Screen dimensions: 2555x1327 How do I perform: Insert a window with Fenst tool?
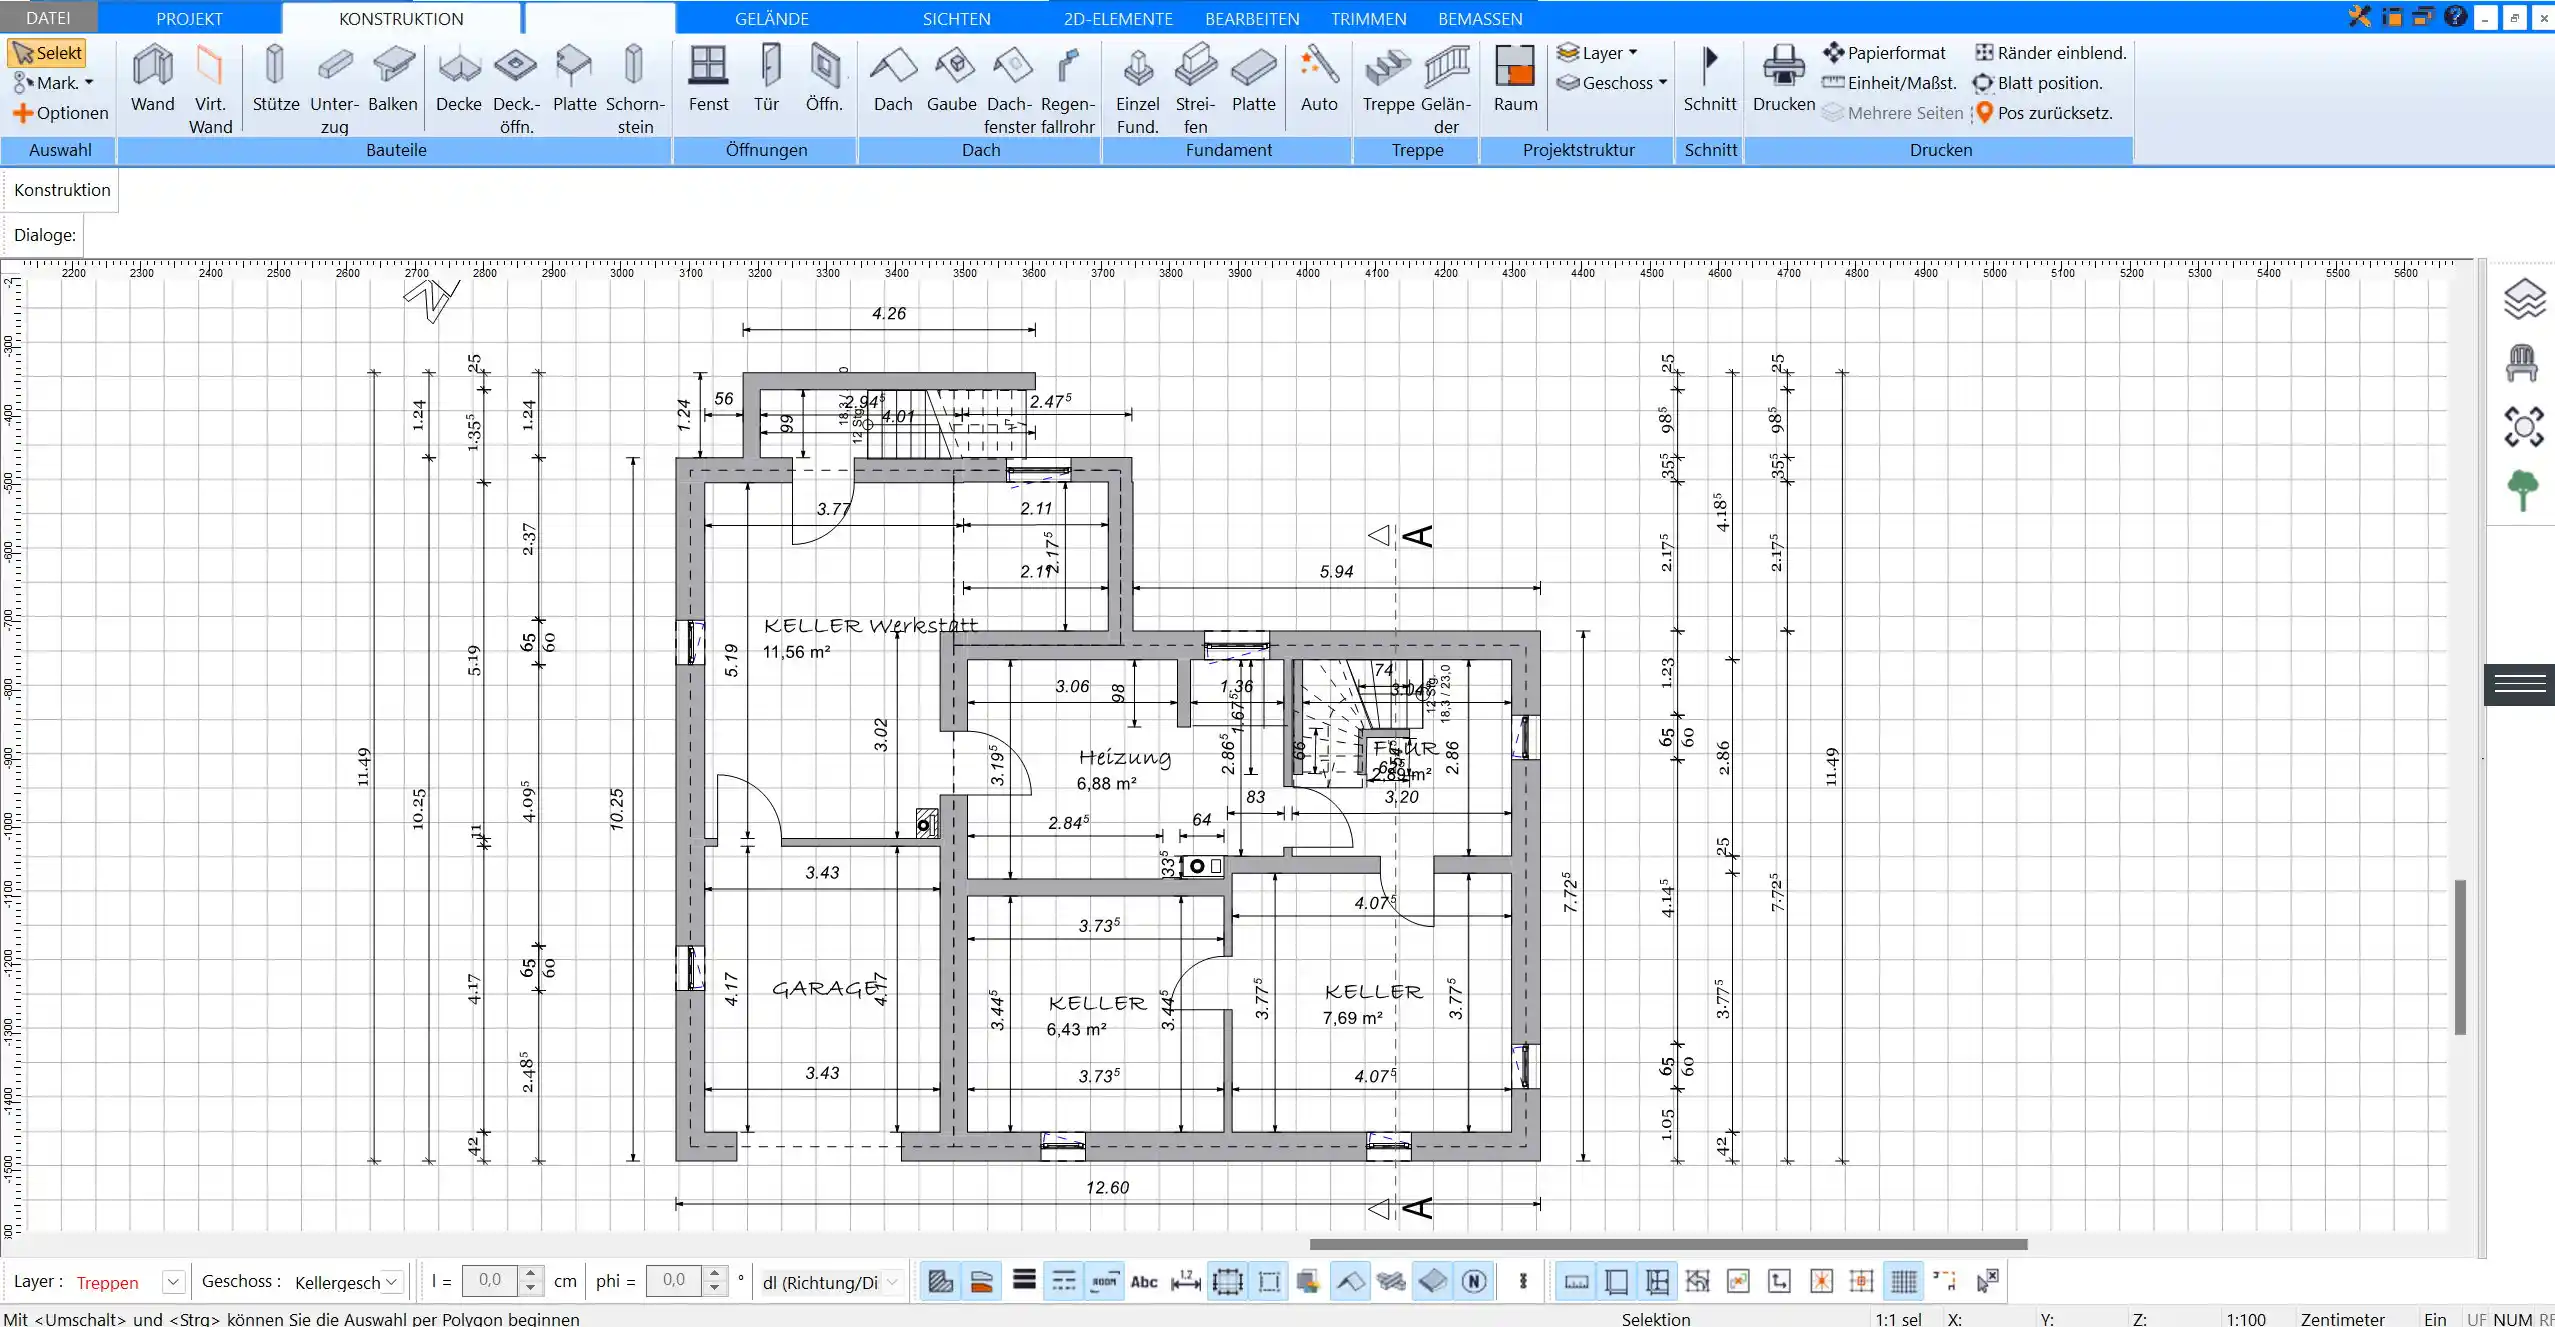coord(709,79)
